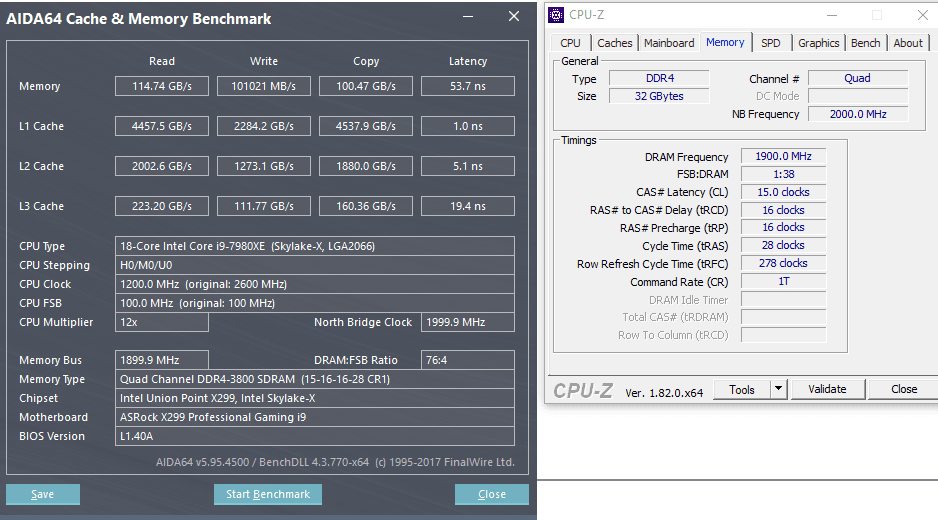Minimize the CPU-Z window

pos(832,15)
